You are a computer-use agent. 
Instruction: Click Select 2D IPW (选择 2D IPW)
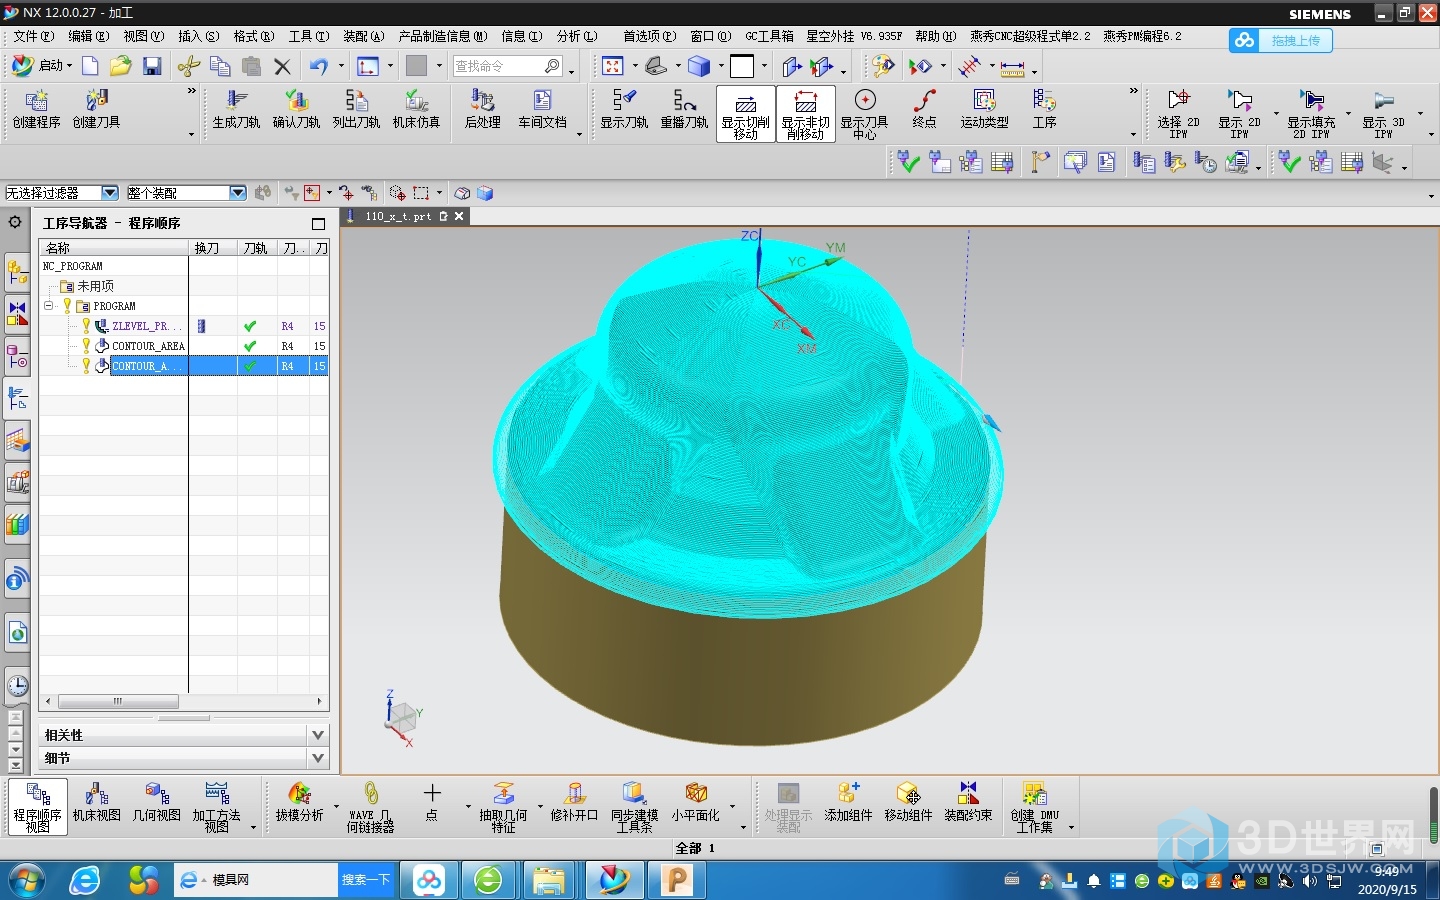pos(1179,113)
